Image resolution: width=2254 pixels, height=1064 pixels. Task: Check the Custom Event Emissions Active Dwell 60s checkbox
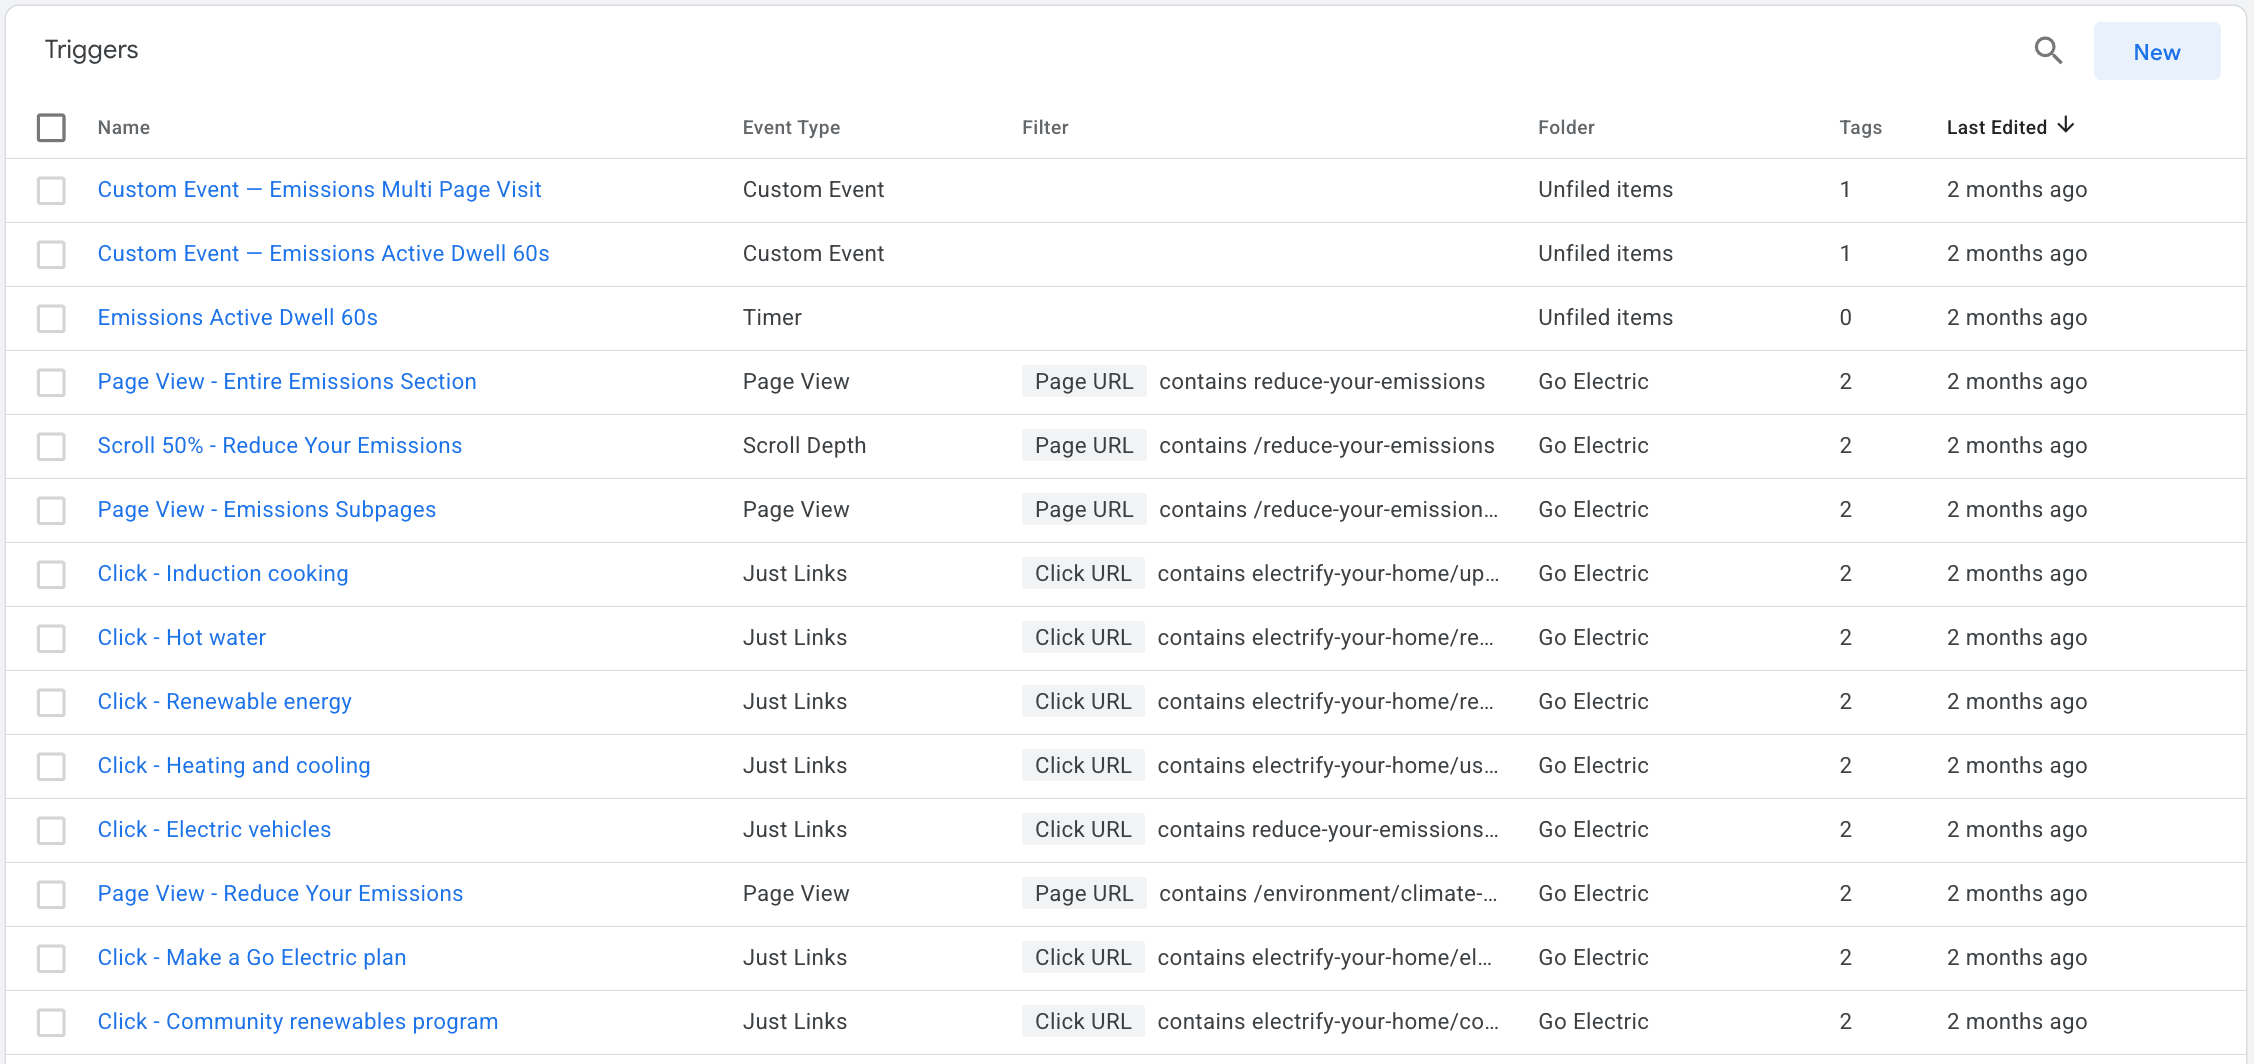click(x=51, y=254)
